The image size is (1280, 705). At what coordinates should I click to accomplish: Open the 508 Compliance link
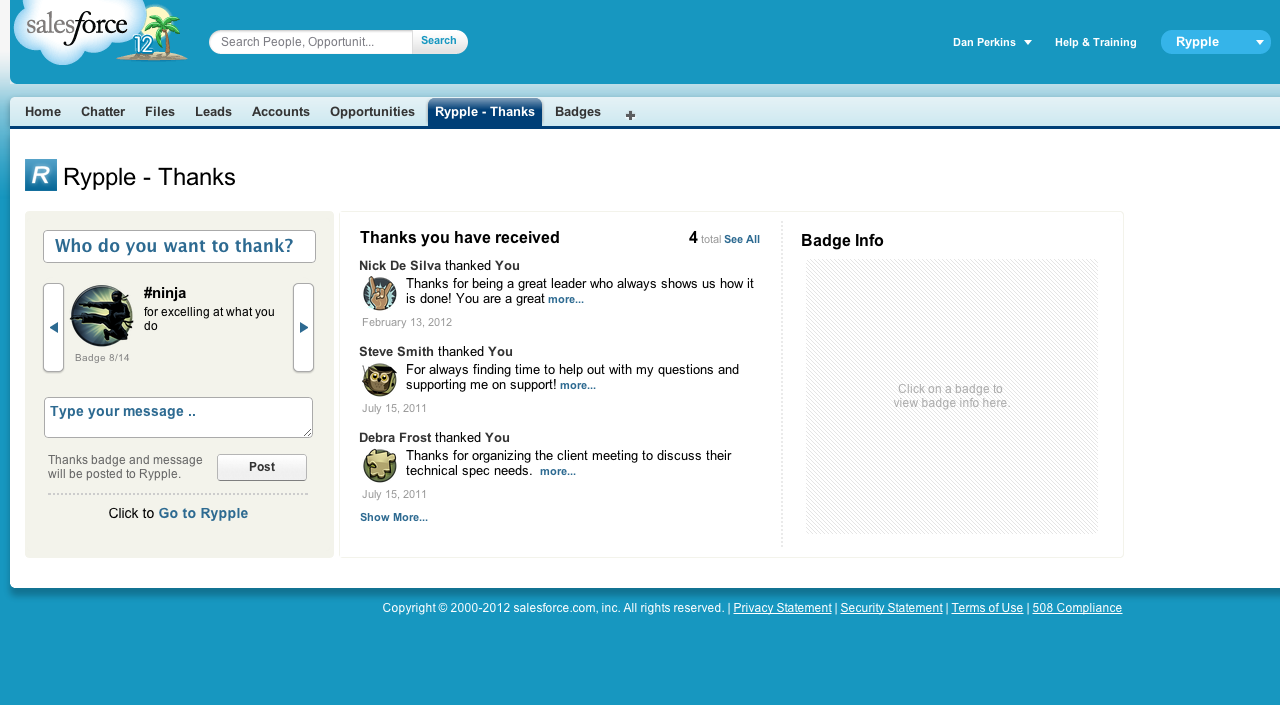tap(1077, 608)
